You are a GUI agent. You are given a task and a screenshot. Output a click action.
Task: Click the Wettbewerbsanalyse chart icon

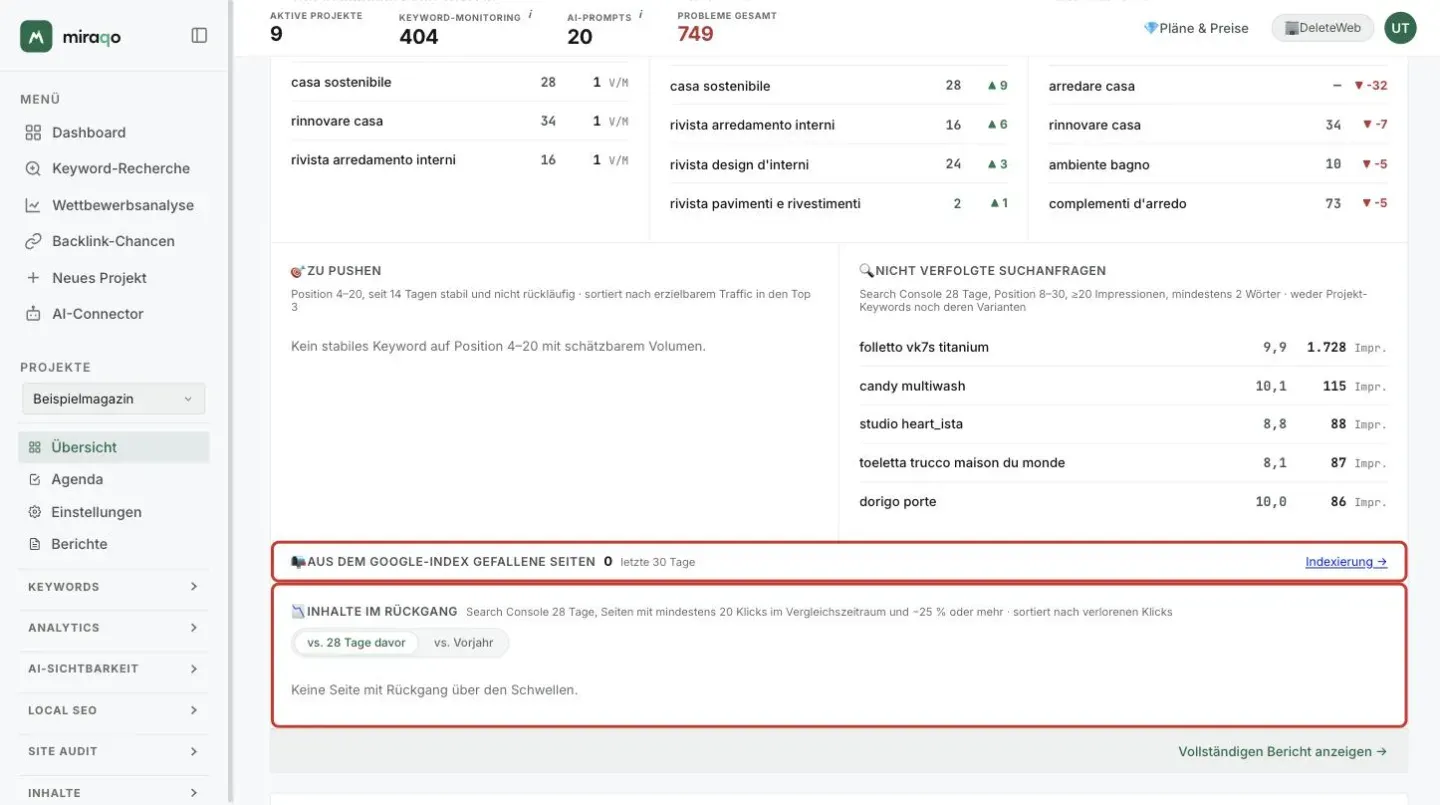pos(33,205)
